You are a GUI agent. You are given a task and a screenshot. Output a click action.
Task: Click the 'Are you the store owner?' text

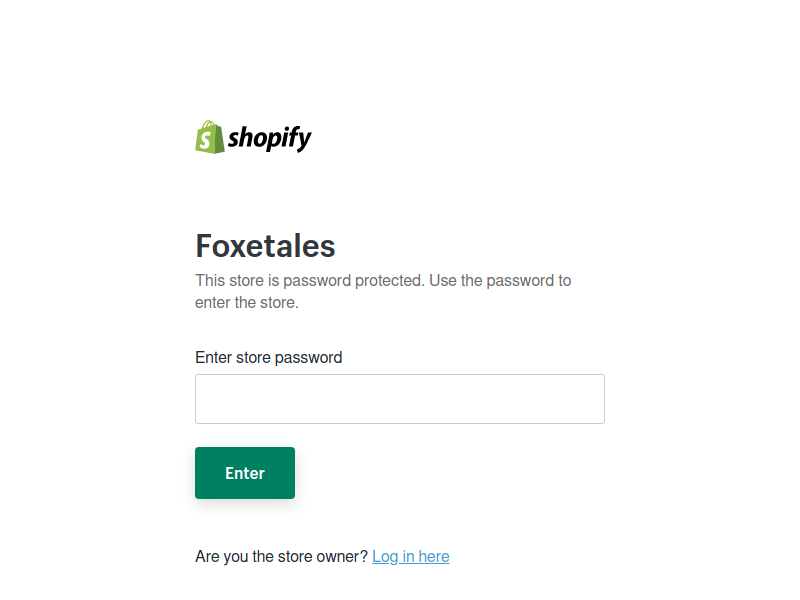coord(281,557)
